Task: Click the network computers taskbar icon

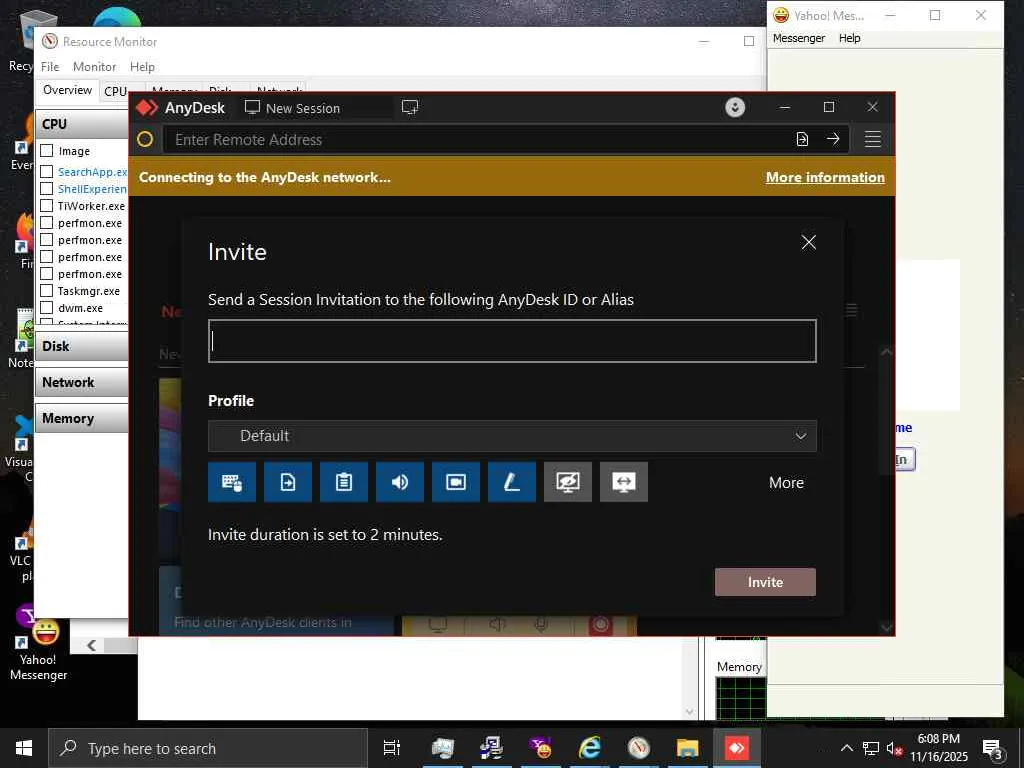Action: point(492,748)
